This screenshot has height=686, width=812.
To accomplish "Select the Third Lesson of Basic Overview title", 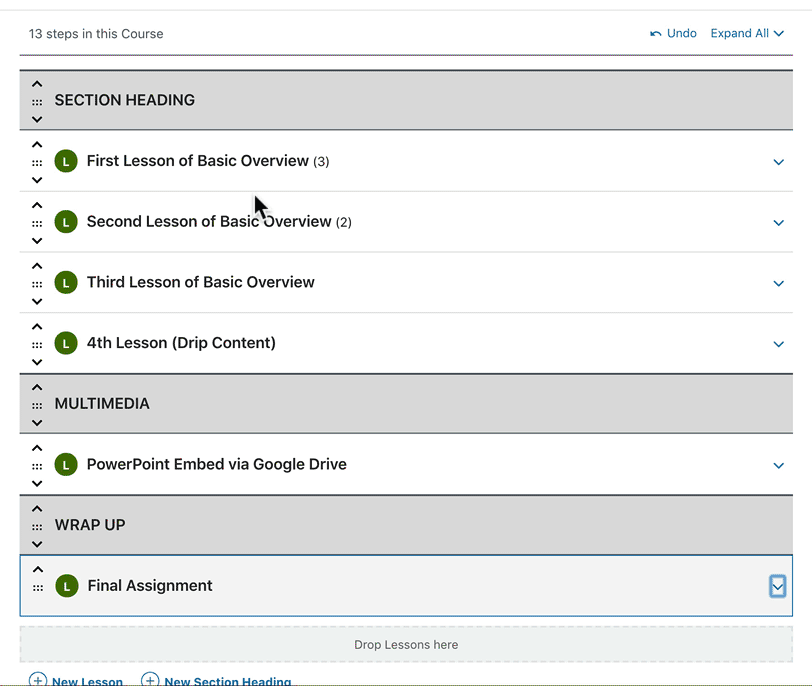I will [x=200, y=282].
